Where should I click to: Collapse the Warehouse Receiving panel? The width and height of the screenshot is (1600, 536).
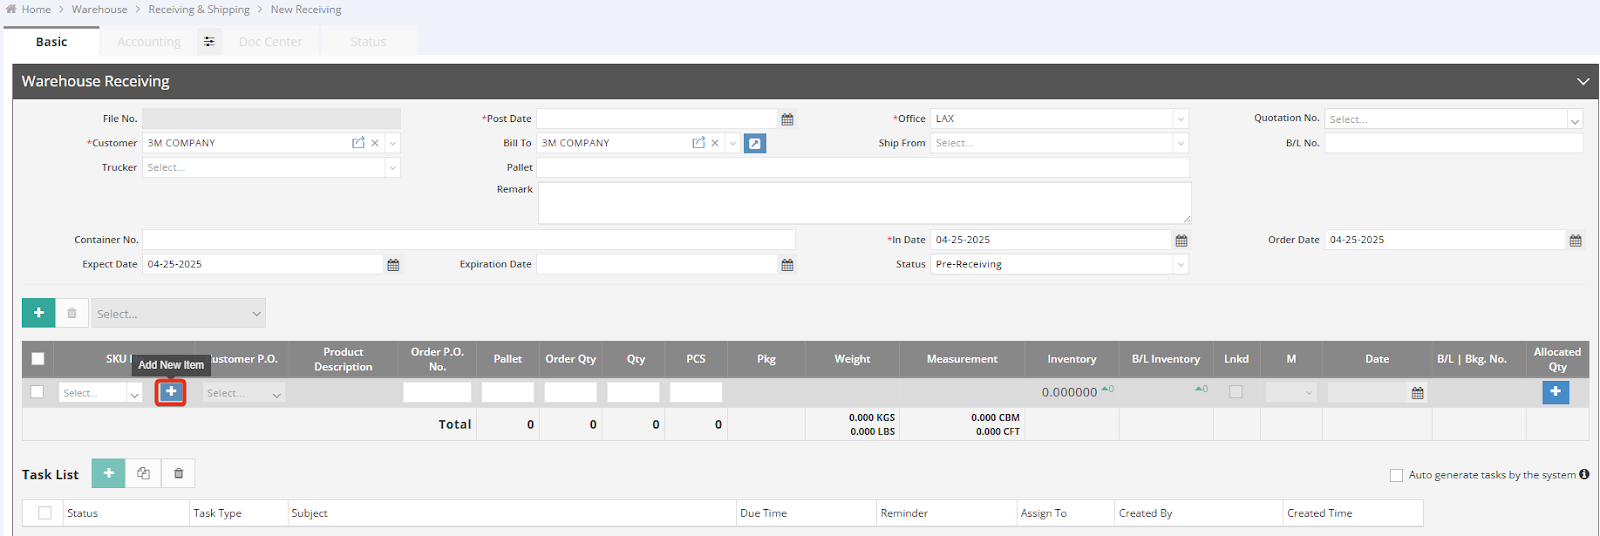[x=1582, y=81]
